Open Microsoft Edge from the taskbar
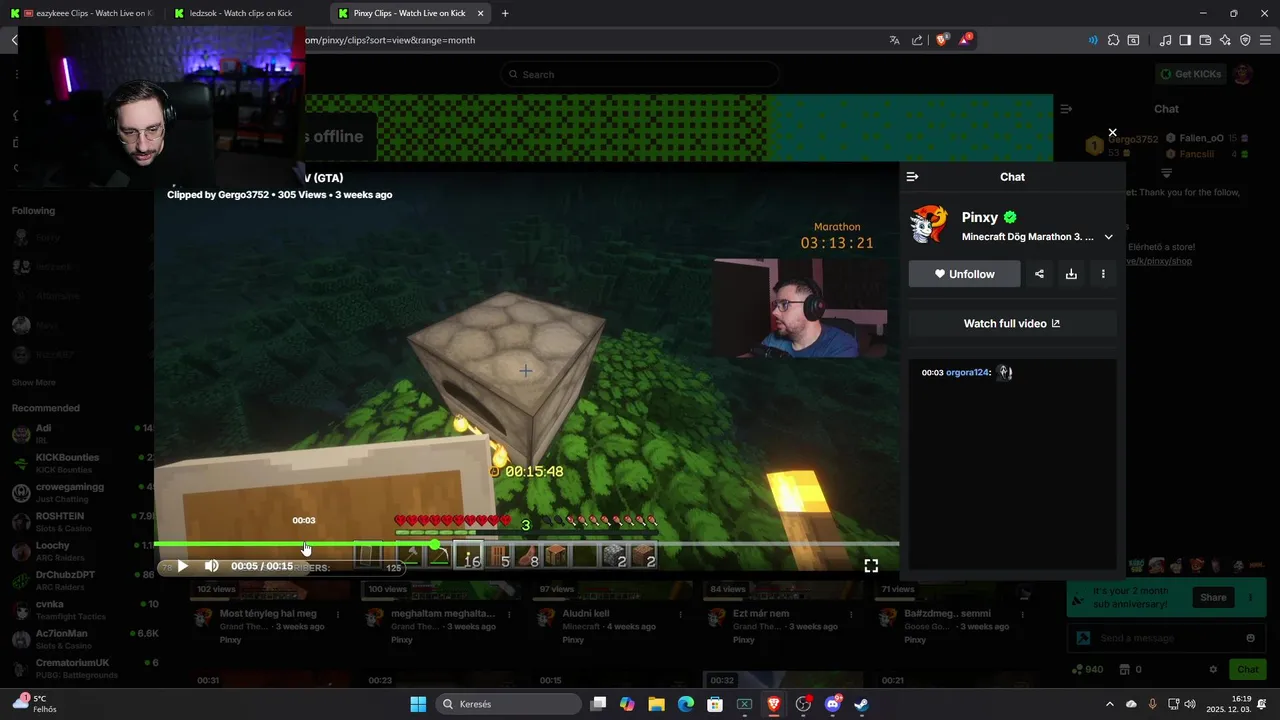Image resolution: width=1280 pixels, height=720 pixels. [x=685, y=704]
